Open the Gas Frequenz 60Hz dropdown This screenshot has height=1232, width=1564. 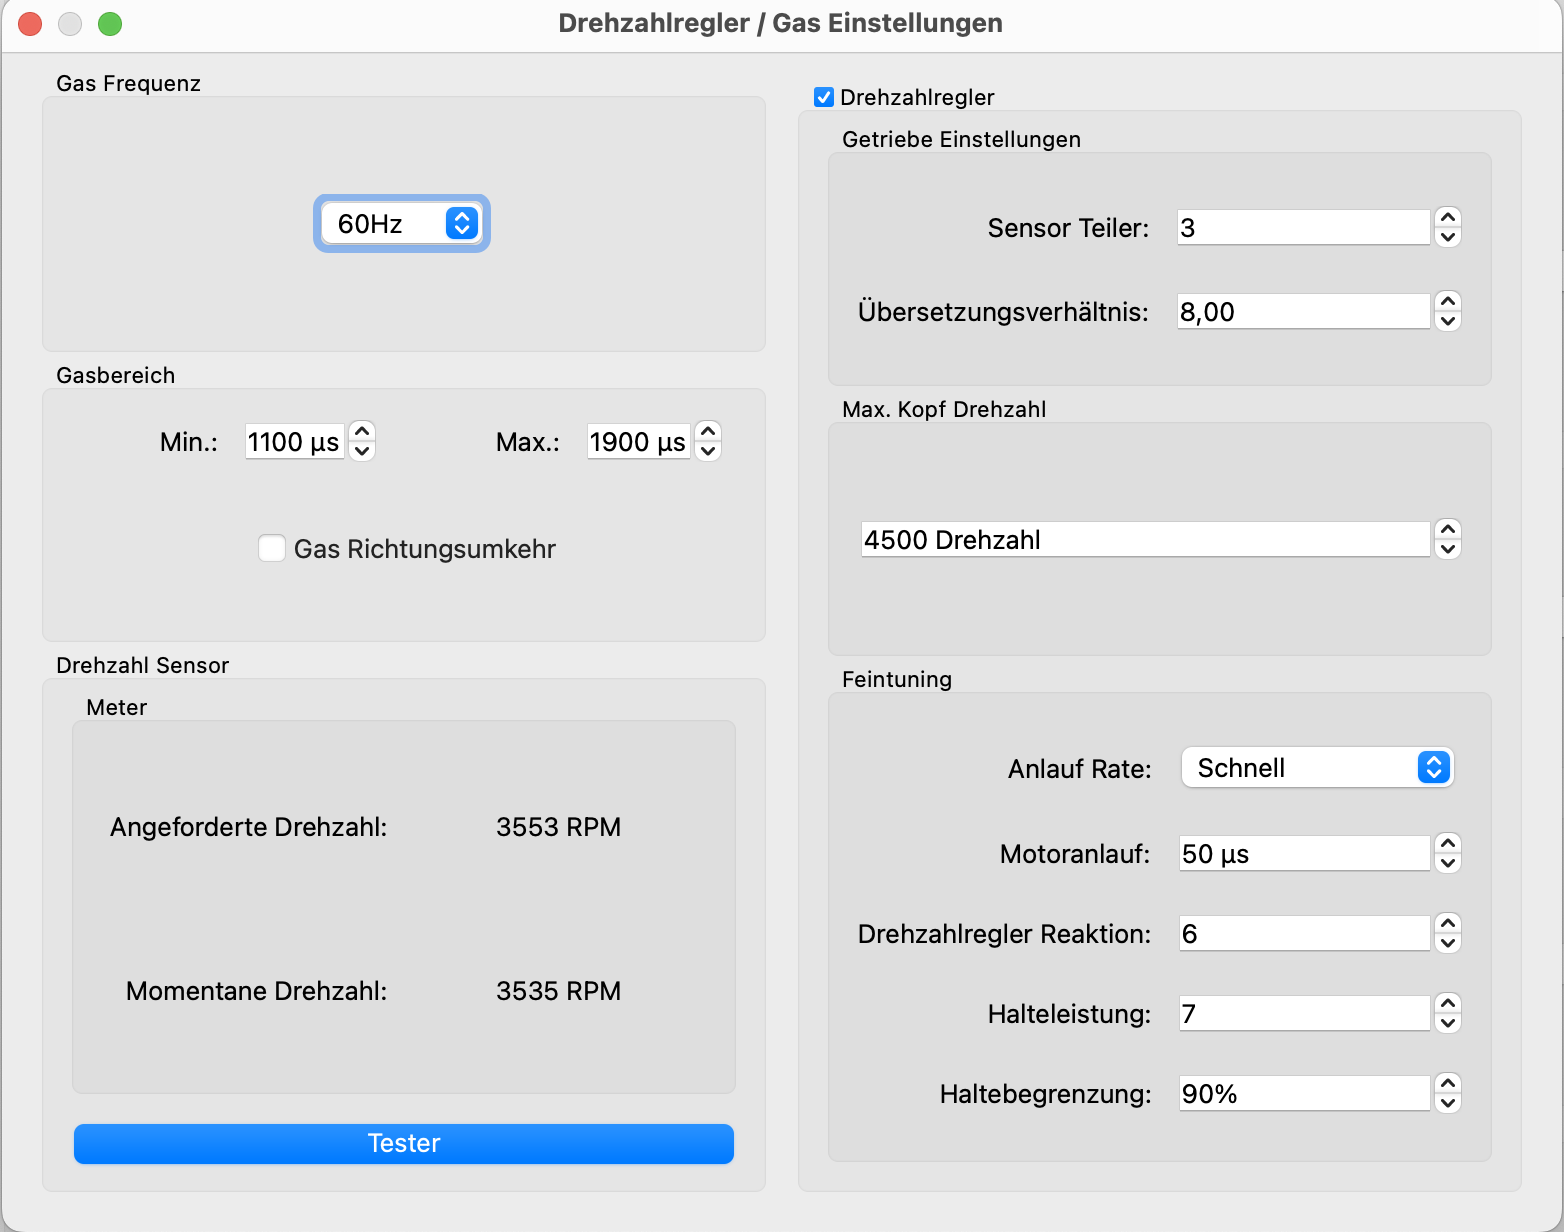pyautogui.click(x=402, y=223)
